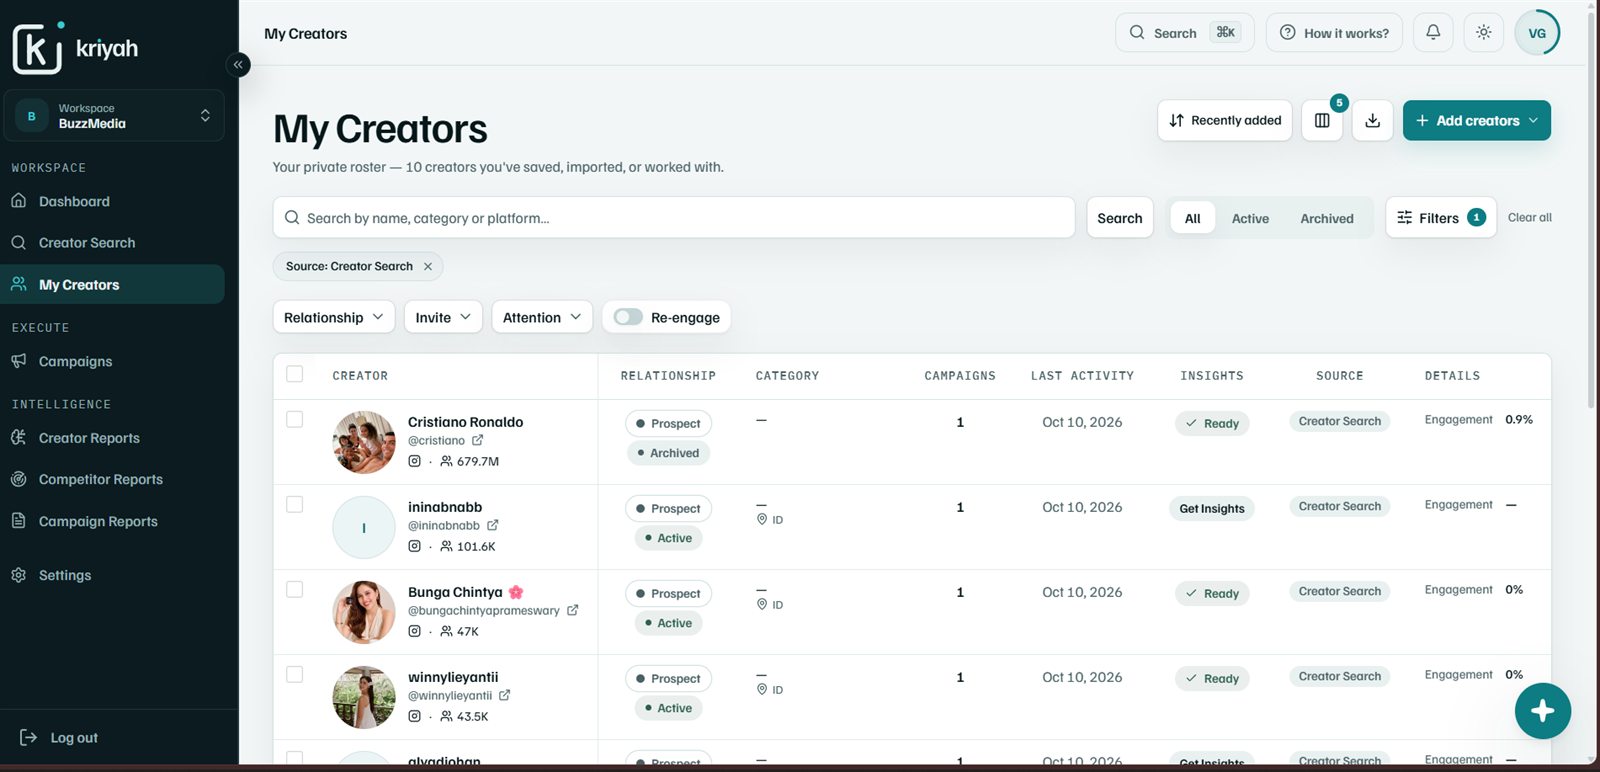1600x772 pixels.
Task: Click the Dashboard home icon in sidebar
Action: [19, 201]
